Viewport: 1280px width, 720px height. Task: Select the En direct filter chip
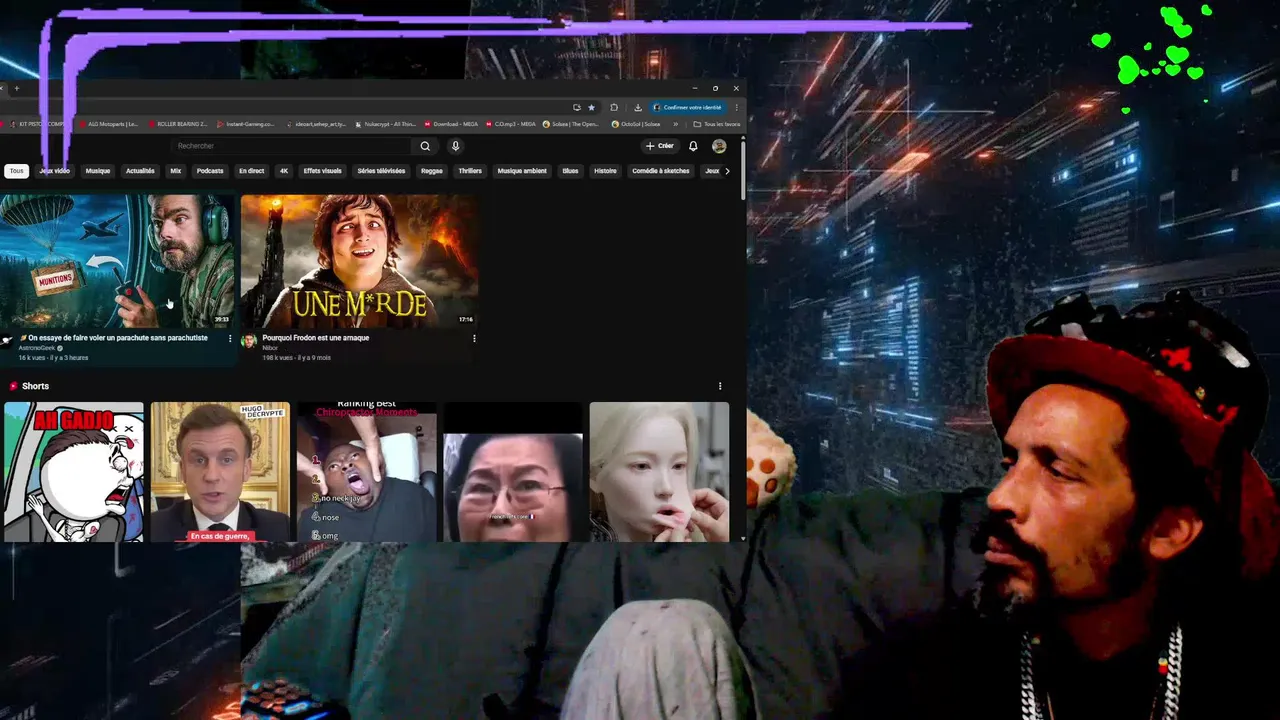tap(252, 171)
